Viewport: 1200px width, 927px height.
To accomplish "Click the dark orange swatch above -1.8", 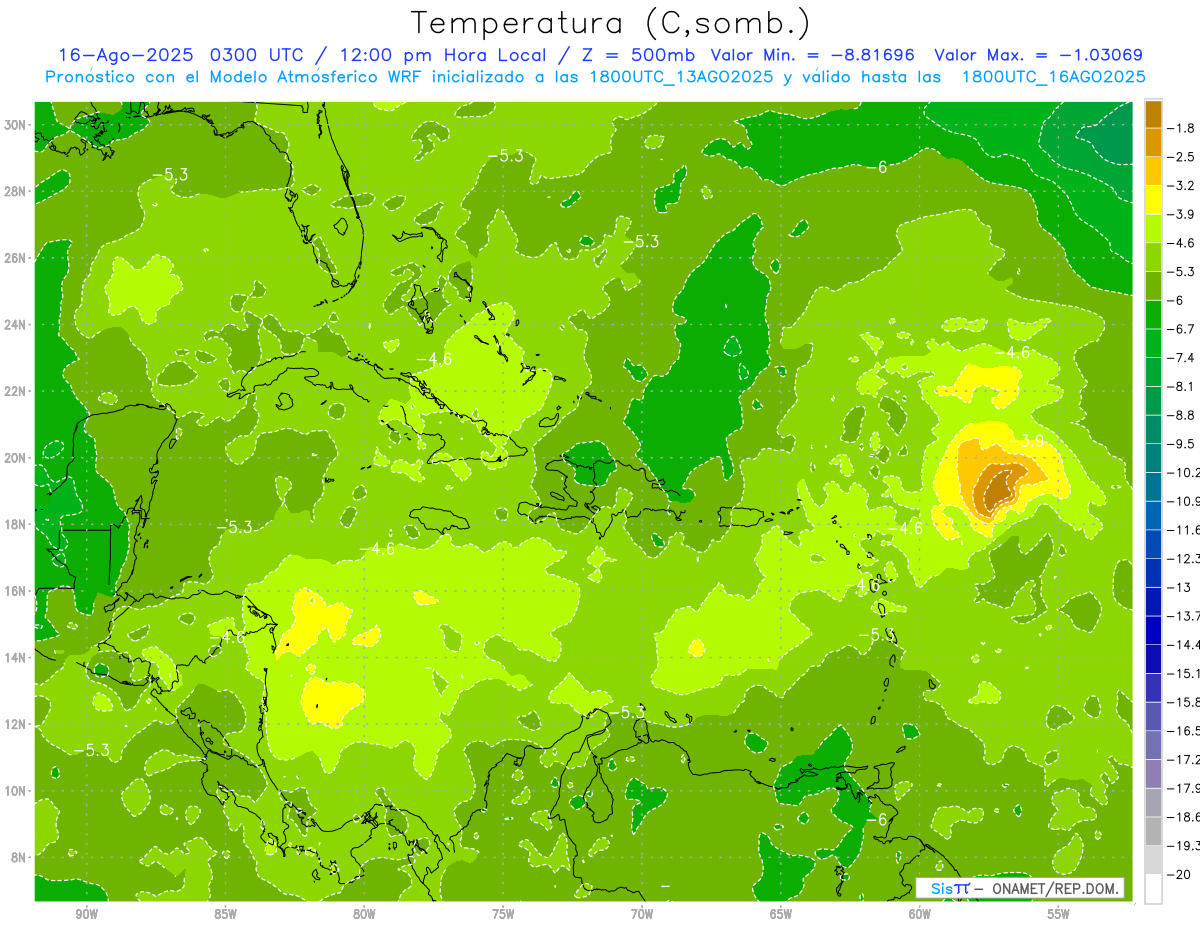I will (x=1153, y=114).
